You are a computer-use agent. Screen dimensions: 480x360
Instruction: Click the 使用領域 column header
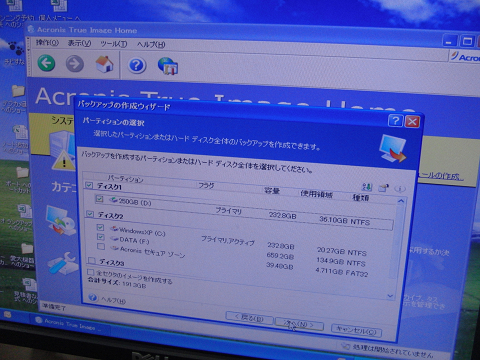[316, 194]
